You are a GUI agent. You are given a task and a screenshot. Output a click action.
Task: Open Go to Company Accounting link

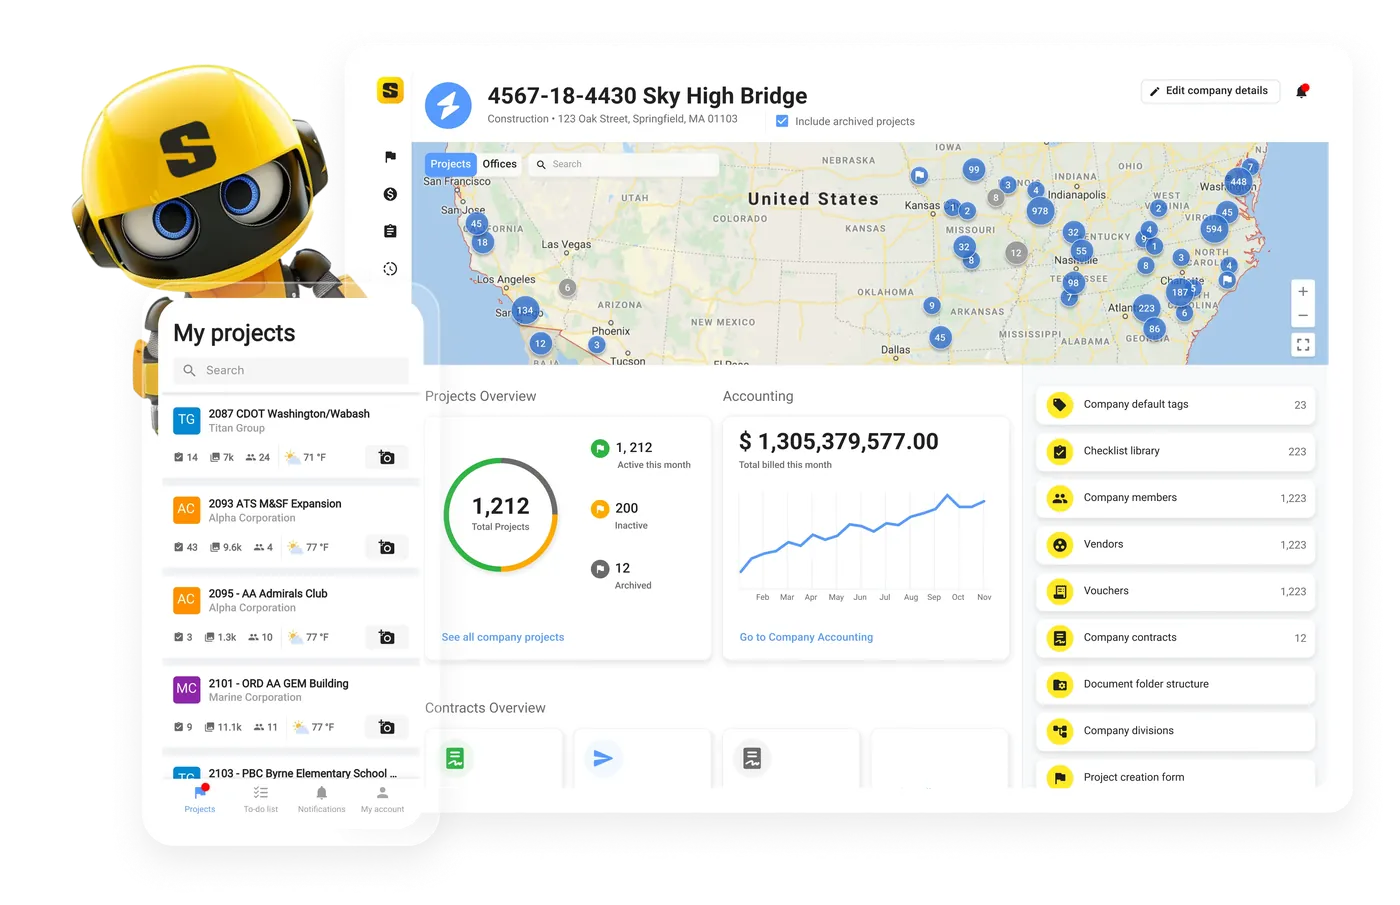click(x=806, y=637)
